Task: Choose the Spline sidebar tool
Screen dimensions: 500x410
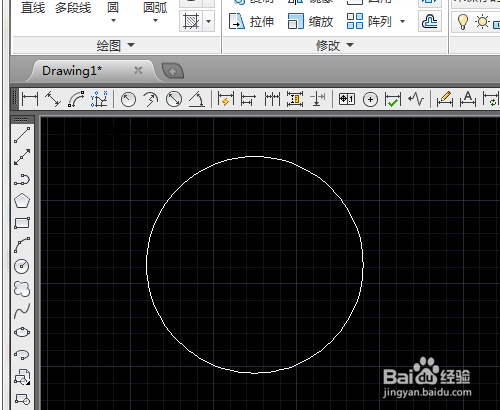Action: click(x=22, y=311)
